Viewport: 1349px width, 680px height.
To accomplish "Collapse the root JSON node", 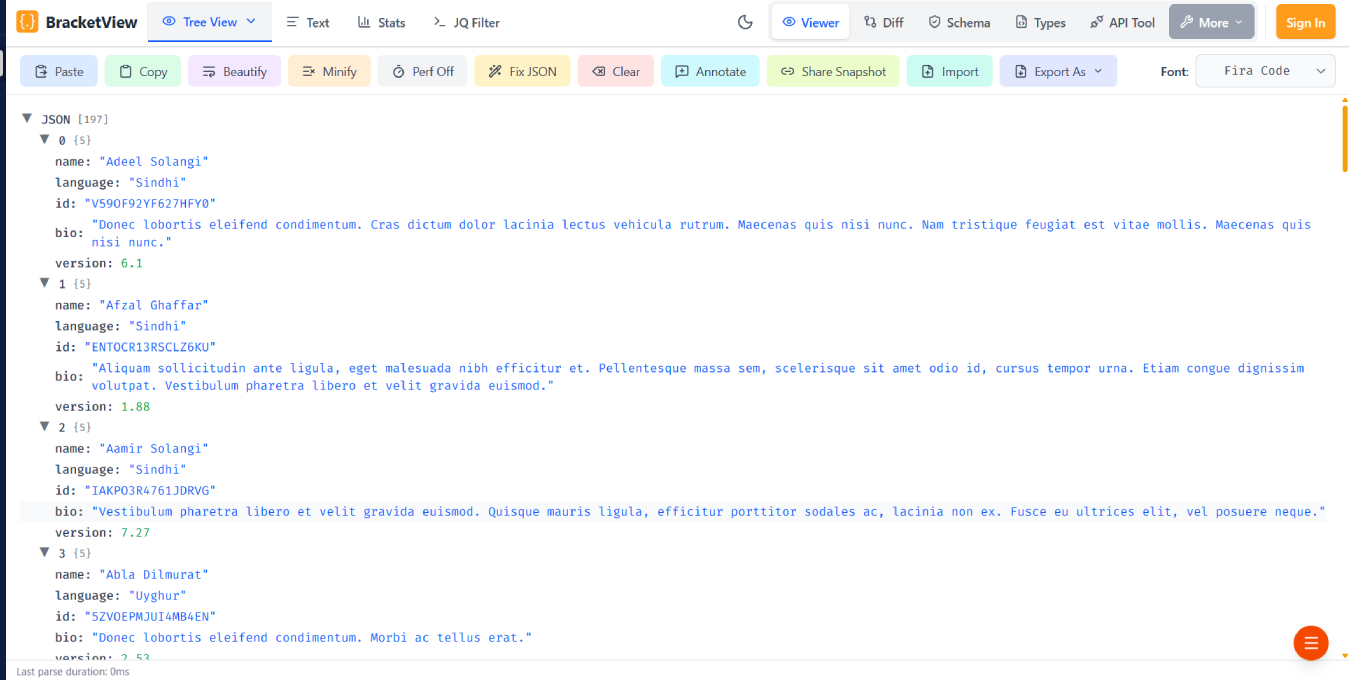I will pos(27,118).
